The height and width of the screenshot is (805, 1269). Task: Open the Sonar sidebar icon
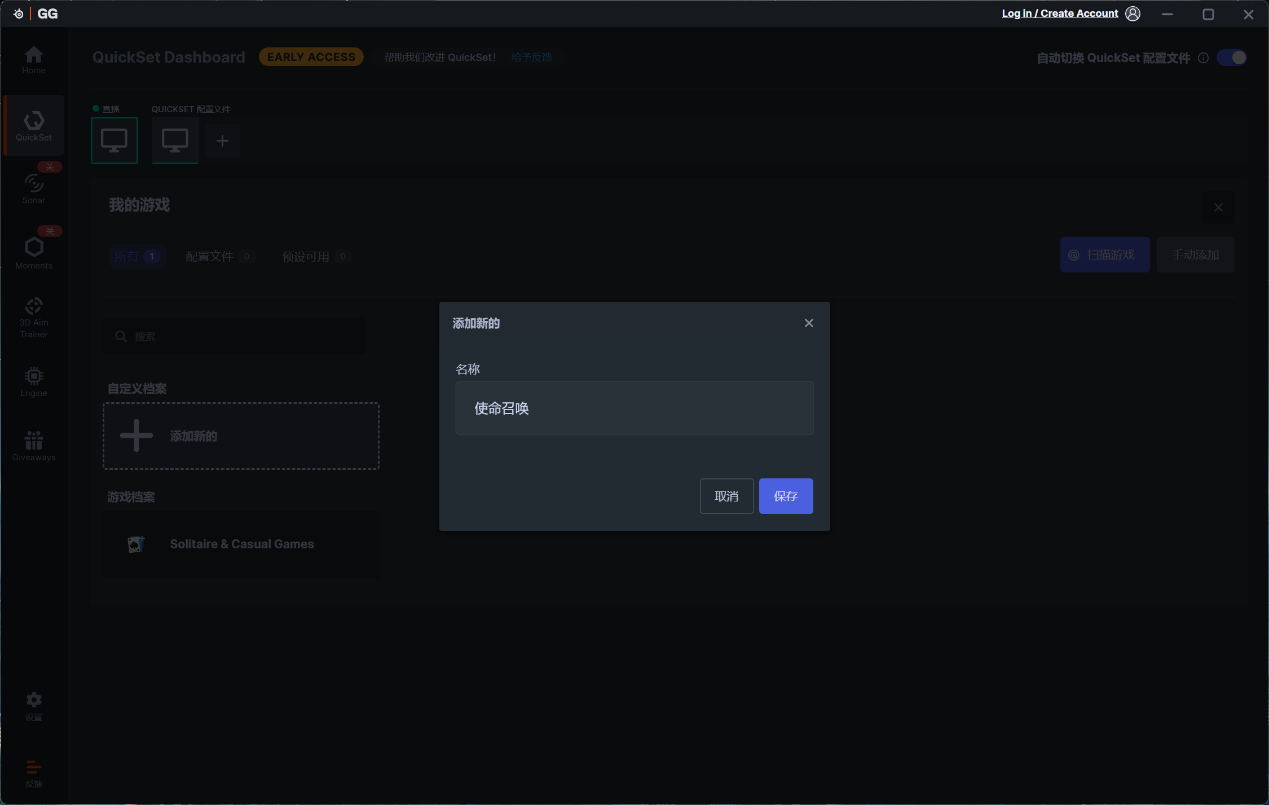click(34, 187)
